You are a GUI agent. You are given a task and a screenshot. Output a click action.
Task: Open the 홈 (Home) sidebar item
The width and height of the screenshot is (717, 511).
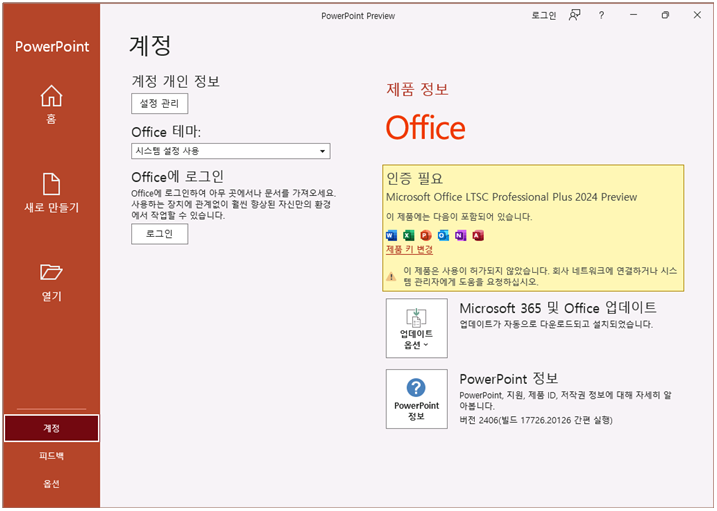[51, 105]
